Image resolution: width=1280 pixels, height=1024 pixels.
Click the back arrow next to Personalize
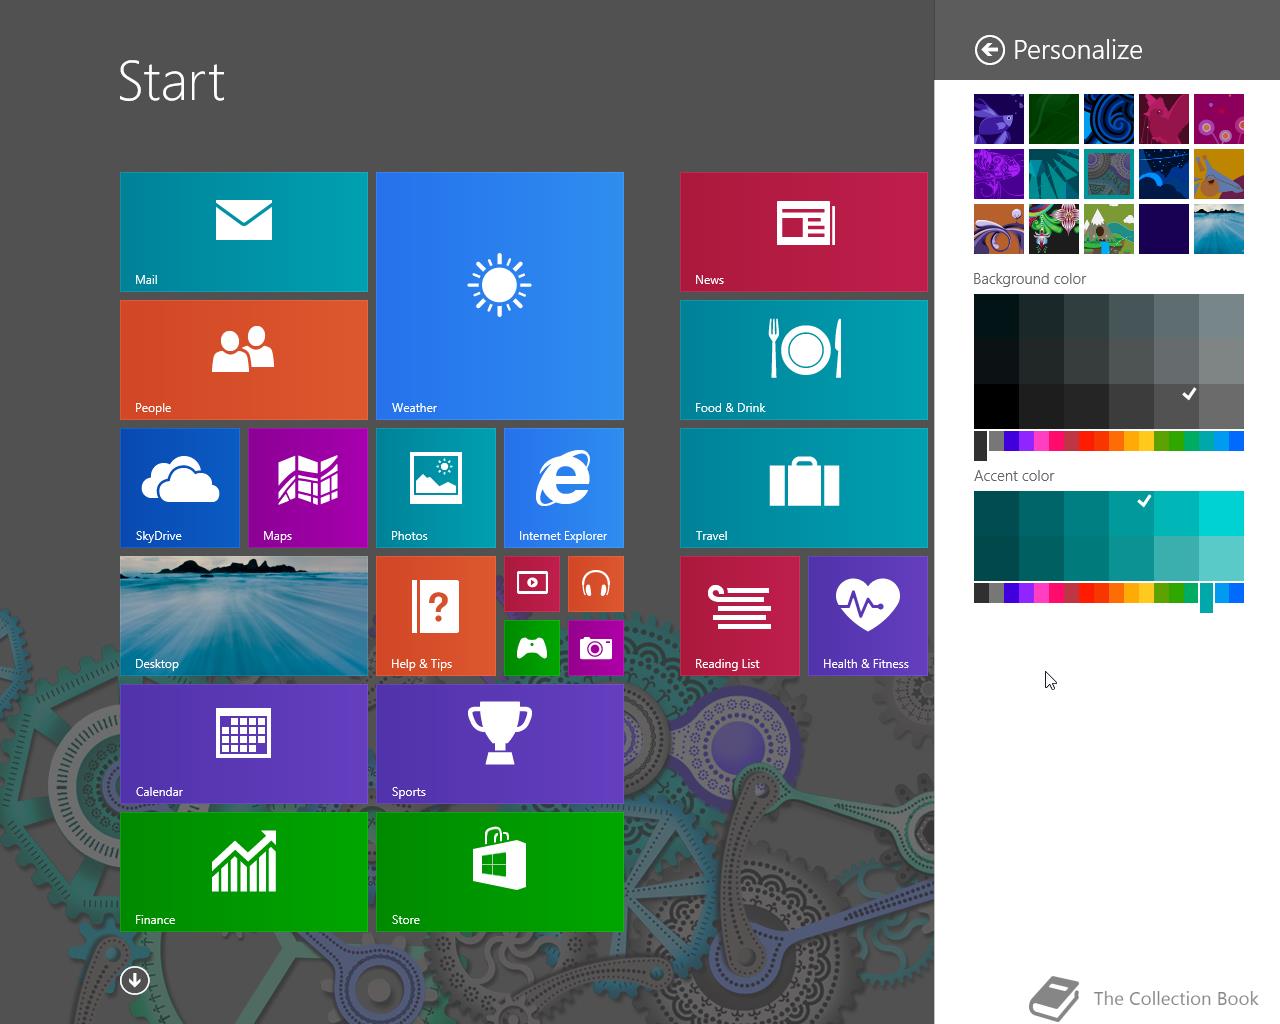click(989, 50)
